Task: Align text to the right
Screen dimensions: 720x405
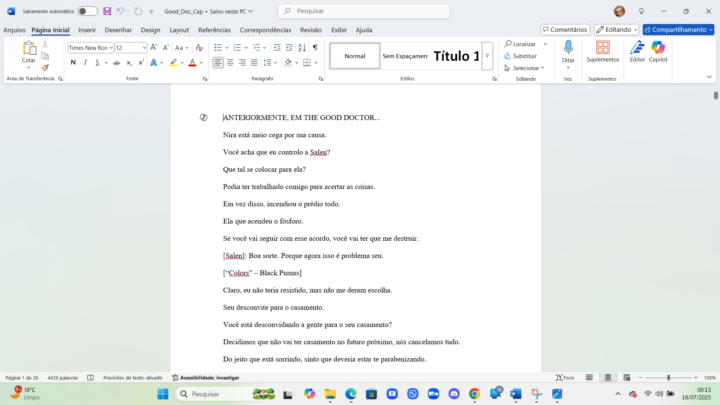Action: click(242, 62)
